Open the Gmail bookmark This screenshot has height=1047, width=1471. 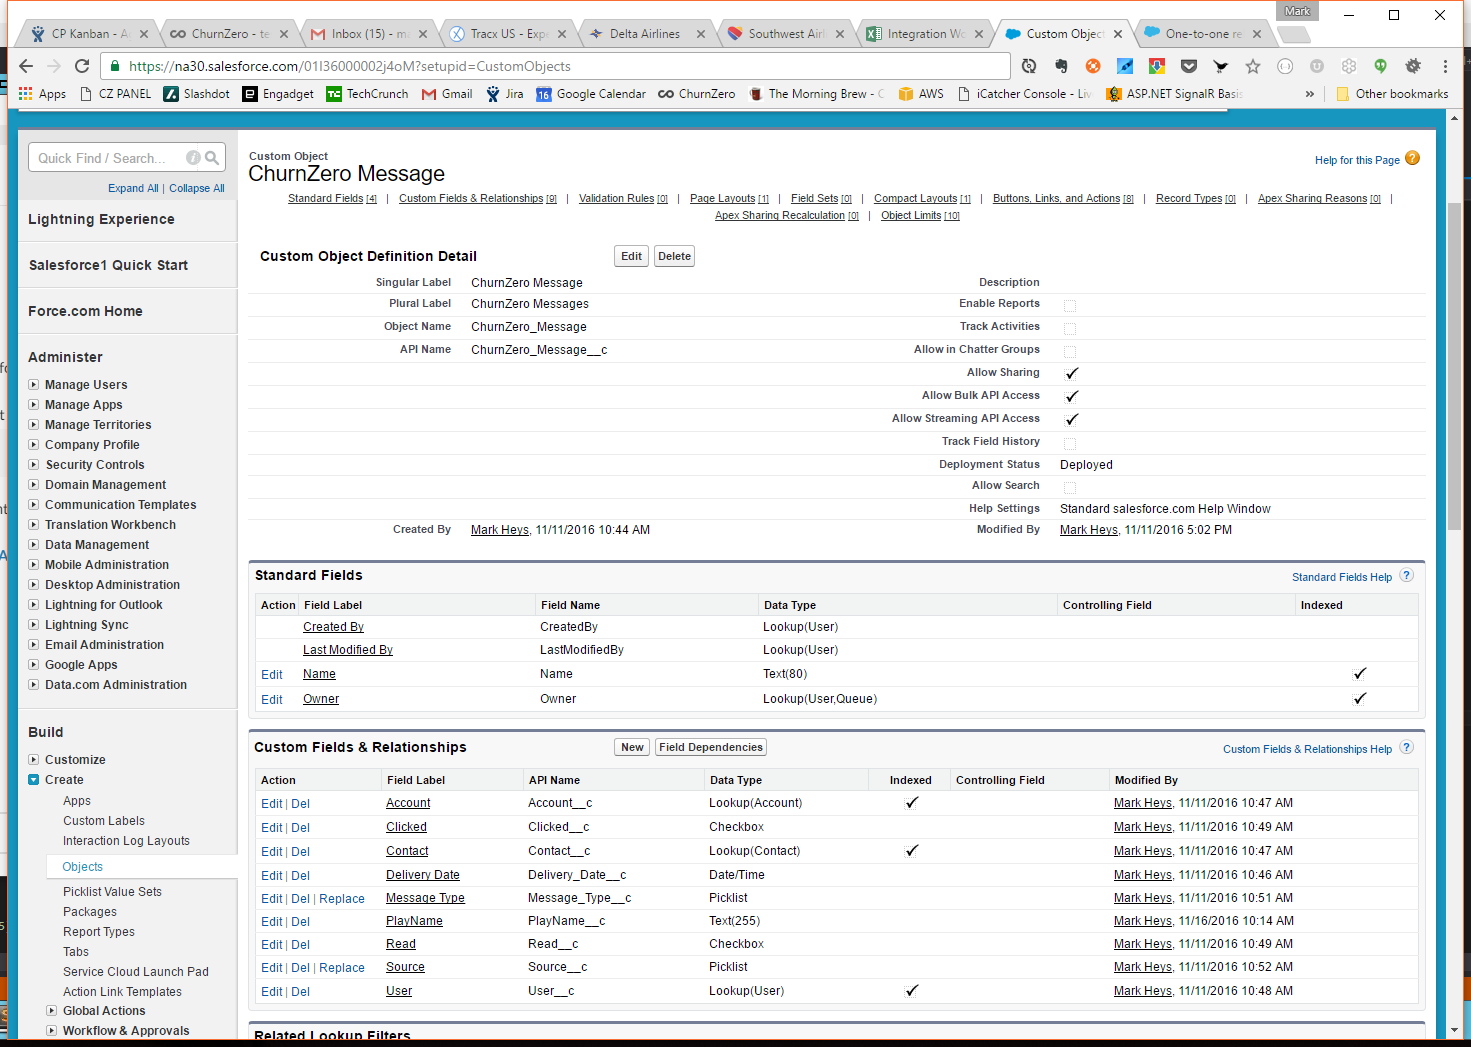[x=447, y=94]
